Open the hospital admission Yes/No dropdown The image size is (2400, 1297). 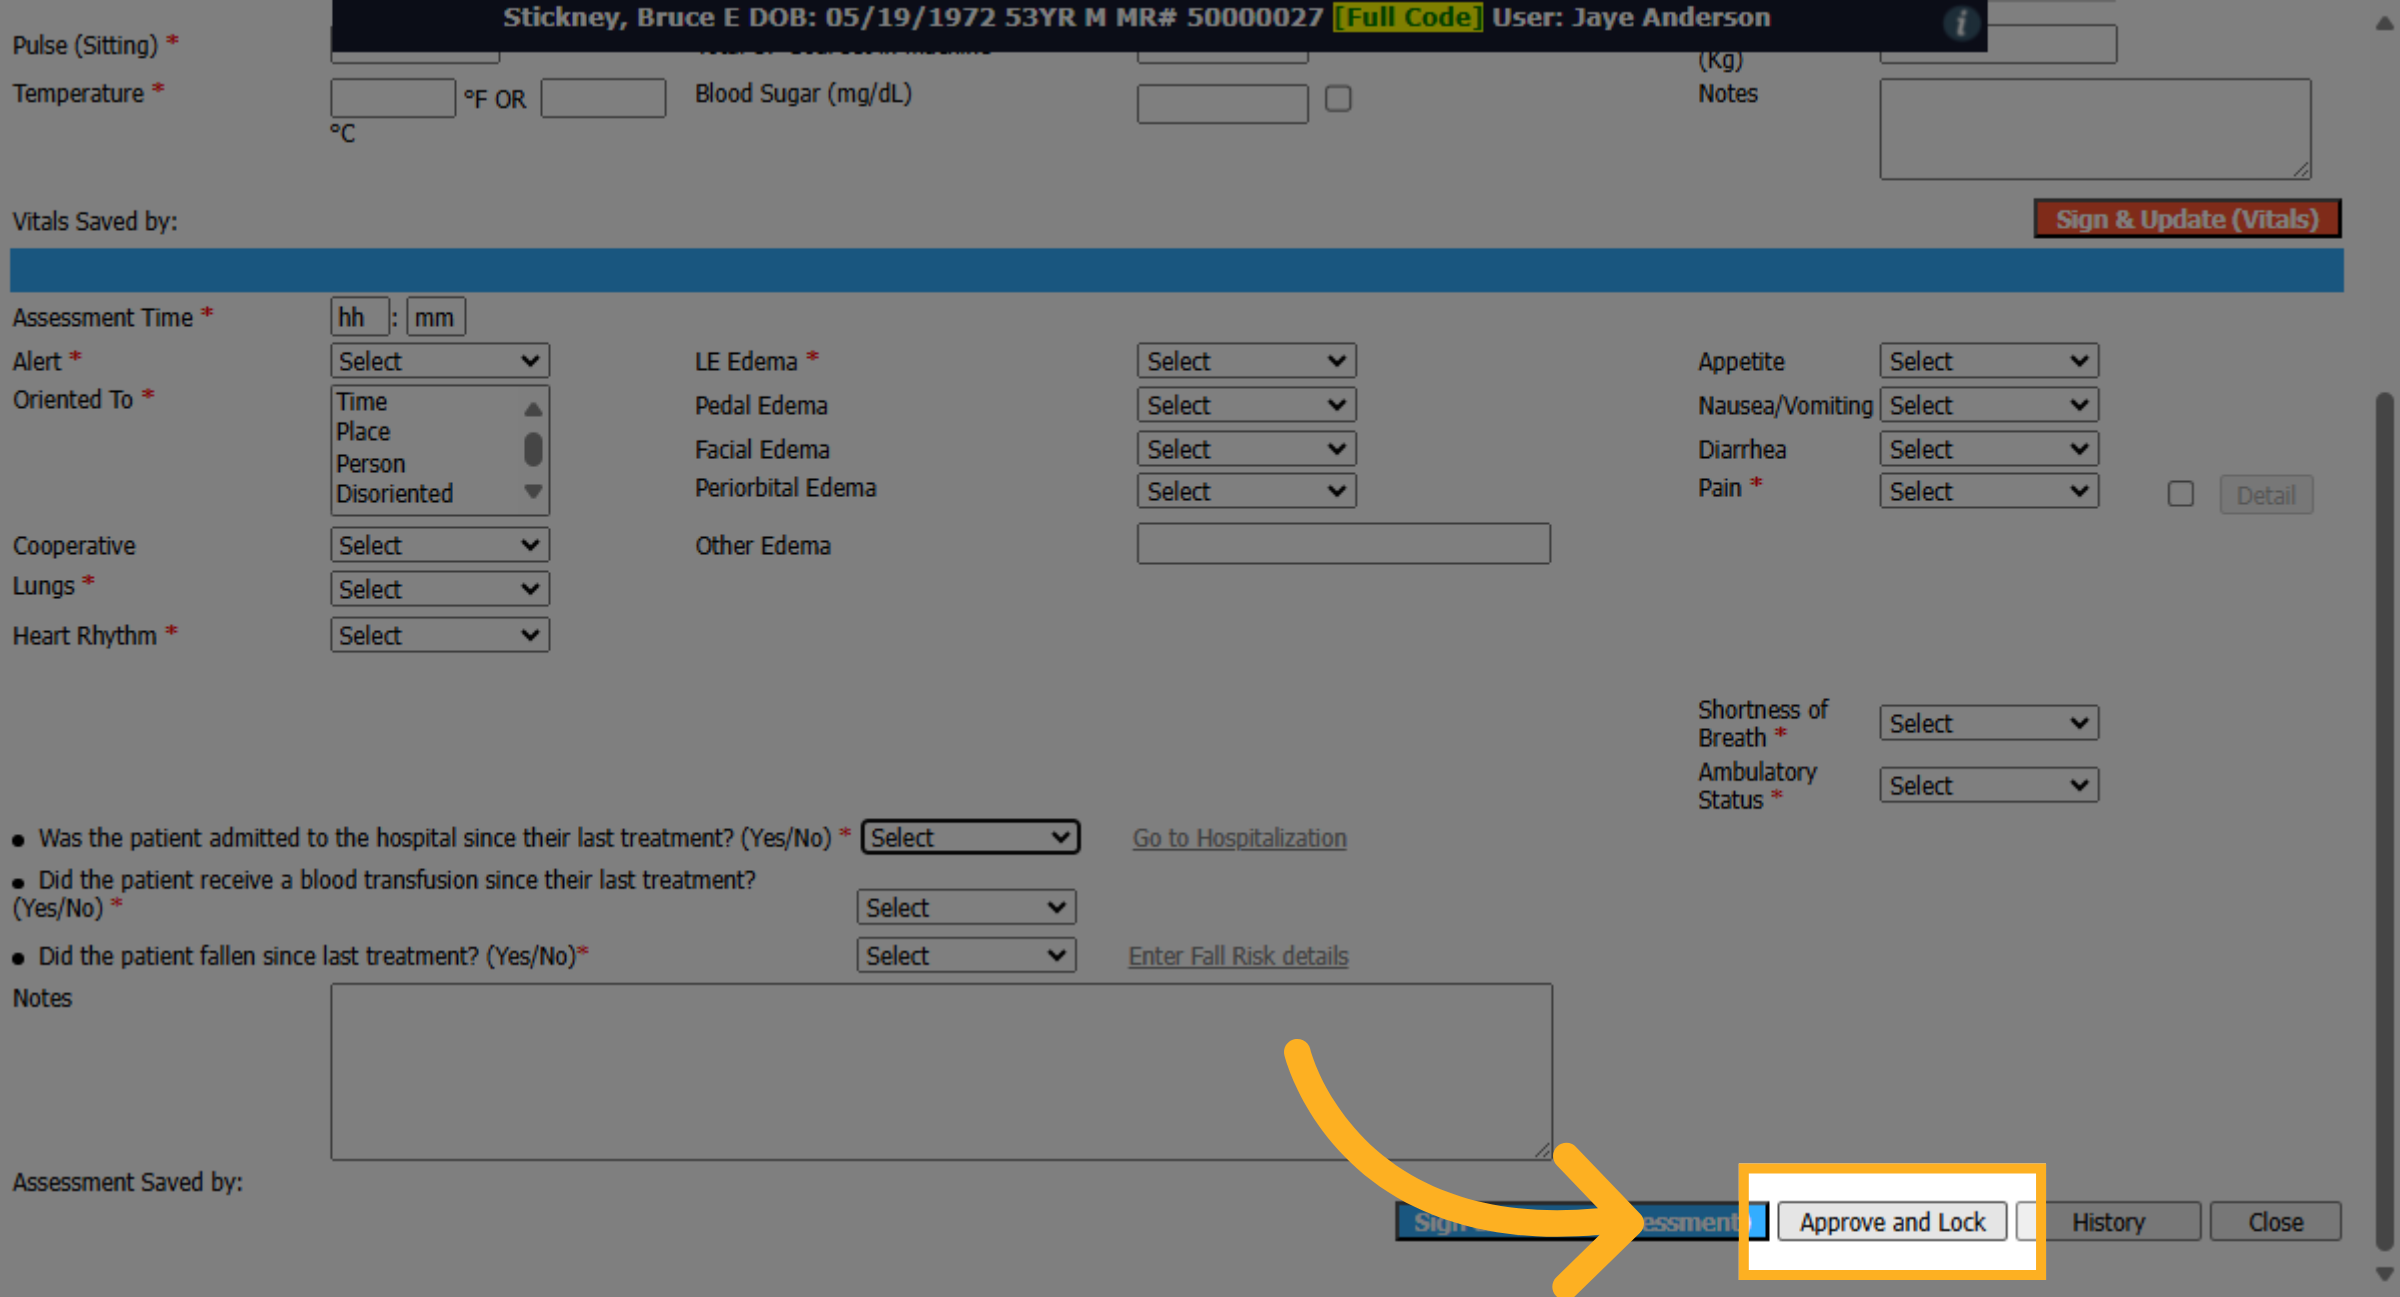coord(970,837)
